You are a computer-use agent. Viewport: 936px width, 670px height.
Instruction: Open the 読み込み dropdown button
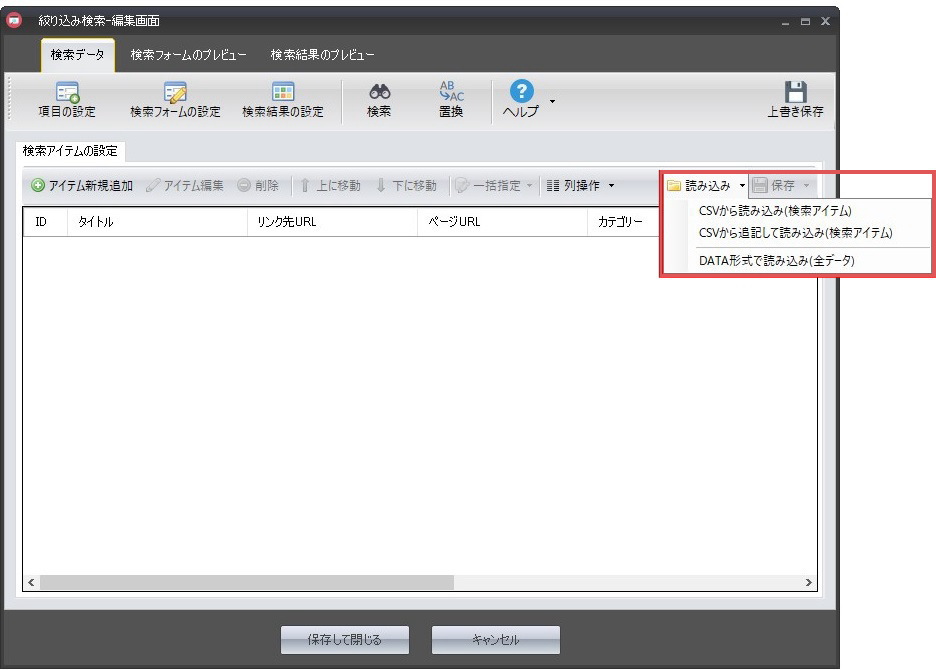707,186
